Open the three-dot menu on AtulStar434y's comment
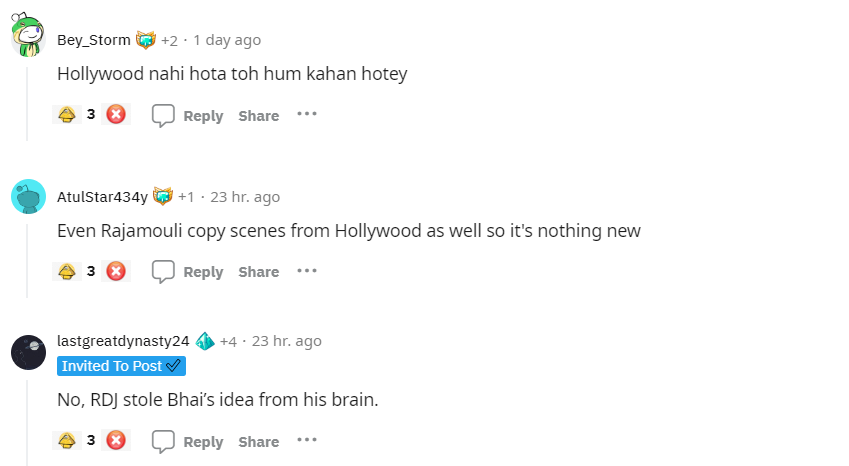849x466 pixels. point(307,271)
